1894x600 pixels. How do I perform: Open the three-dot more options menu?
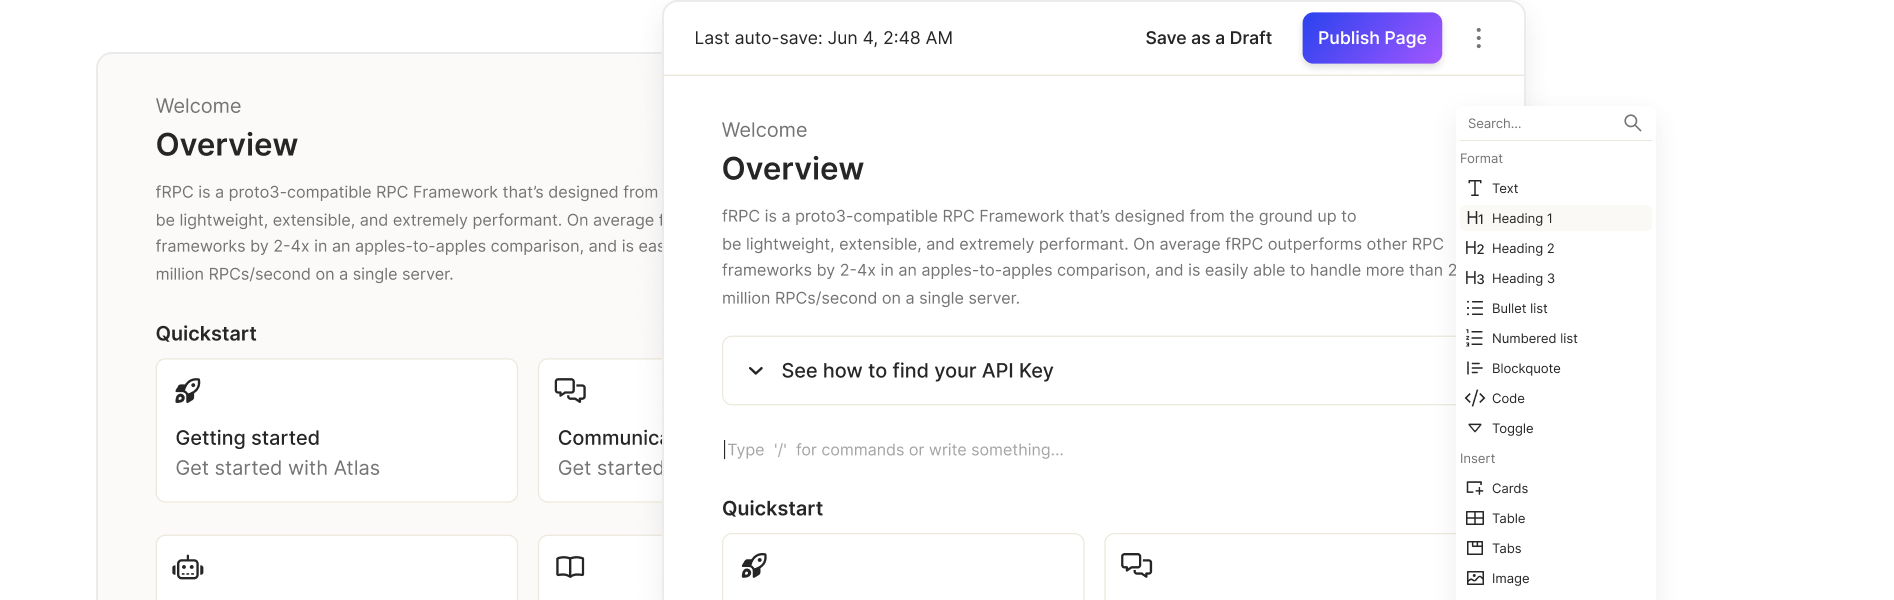[1478, 38]
